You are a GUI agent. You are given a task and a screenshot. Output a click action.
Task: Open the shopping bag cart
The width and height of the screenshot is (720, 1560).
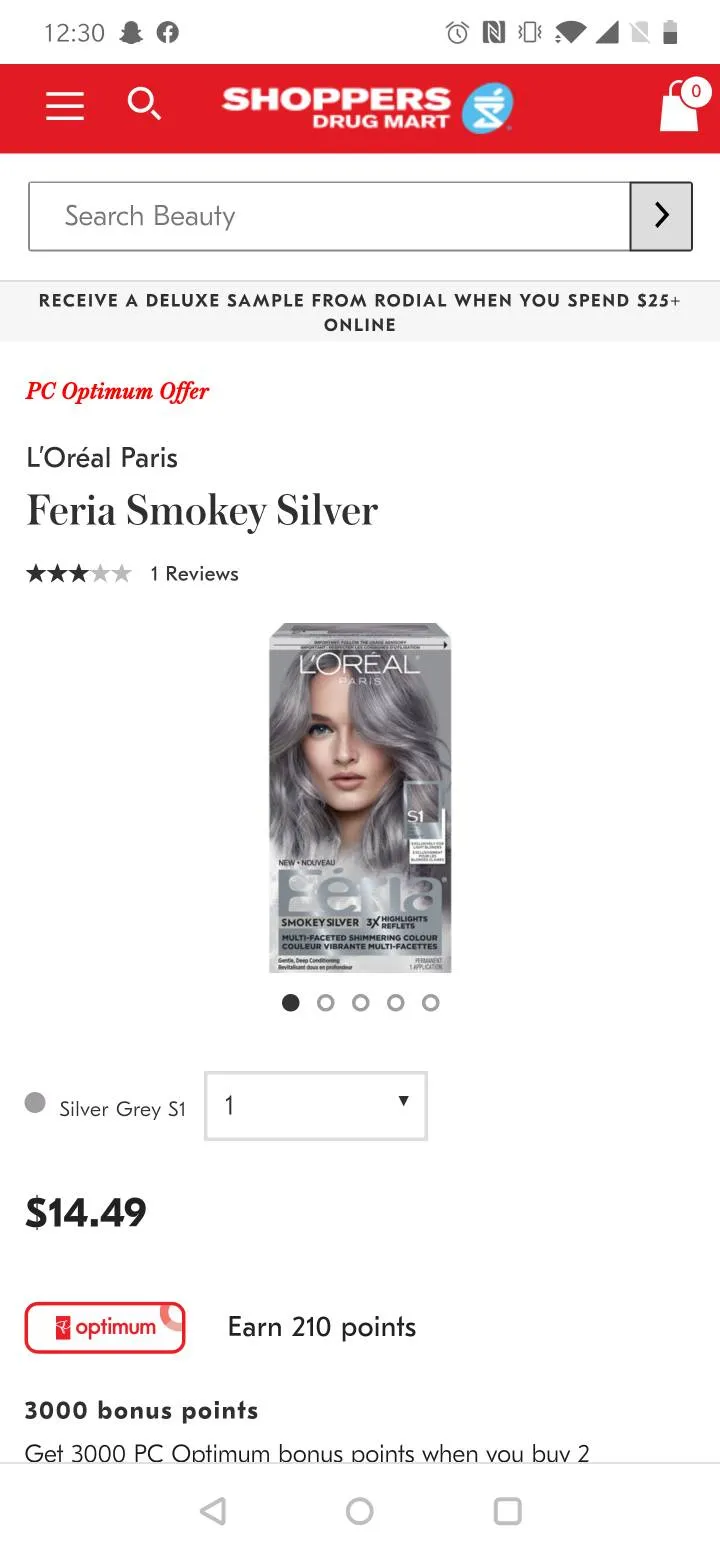tap(680, 106)
